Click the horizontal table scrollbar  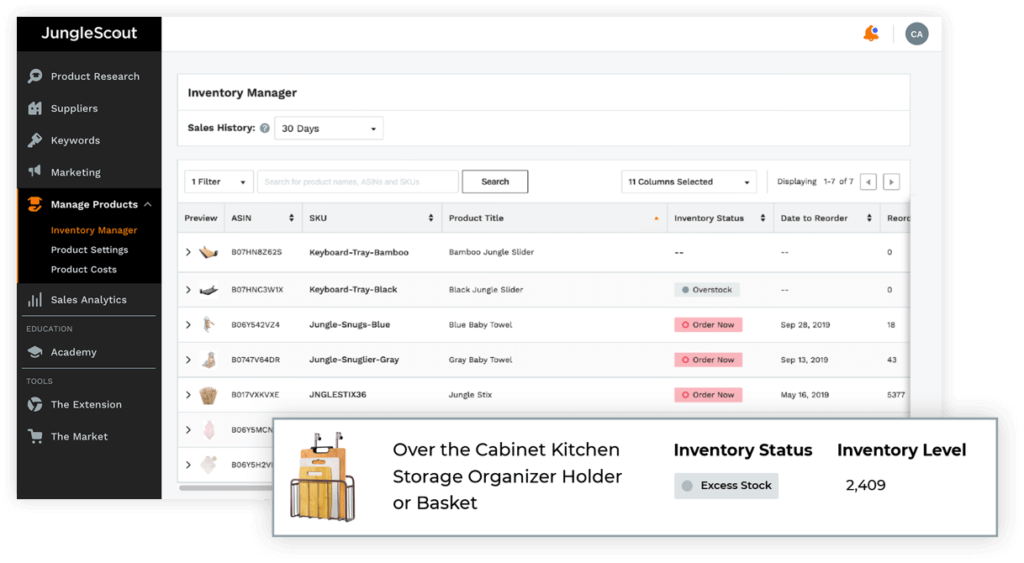(226, 487)
